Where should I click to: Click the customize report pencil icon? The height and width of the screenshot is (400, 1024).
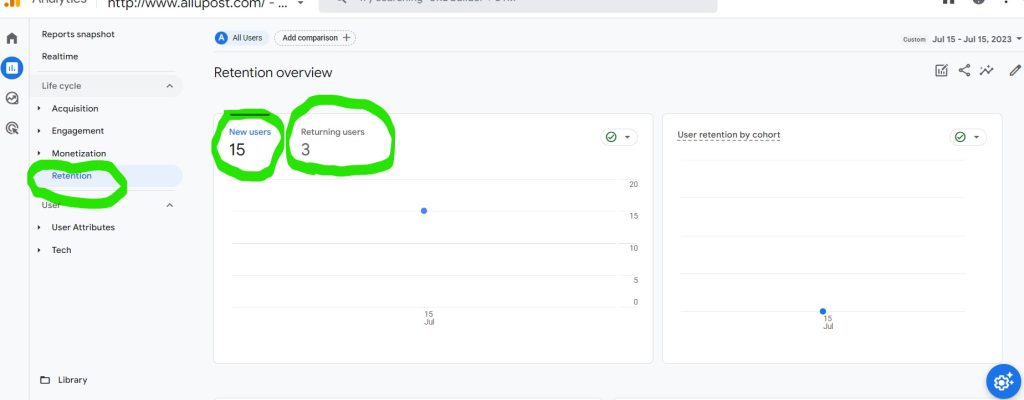[1015, 70]
